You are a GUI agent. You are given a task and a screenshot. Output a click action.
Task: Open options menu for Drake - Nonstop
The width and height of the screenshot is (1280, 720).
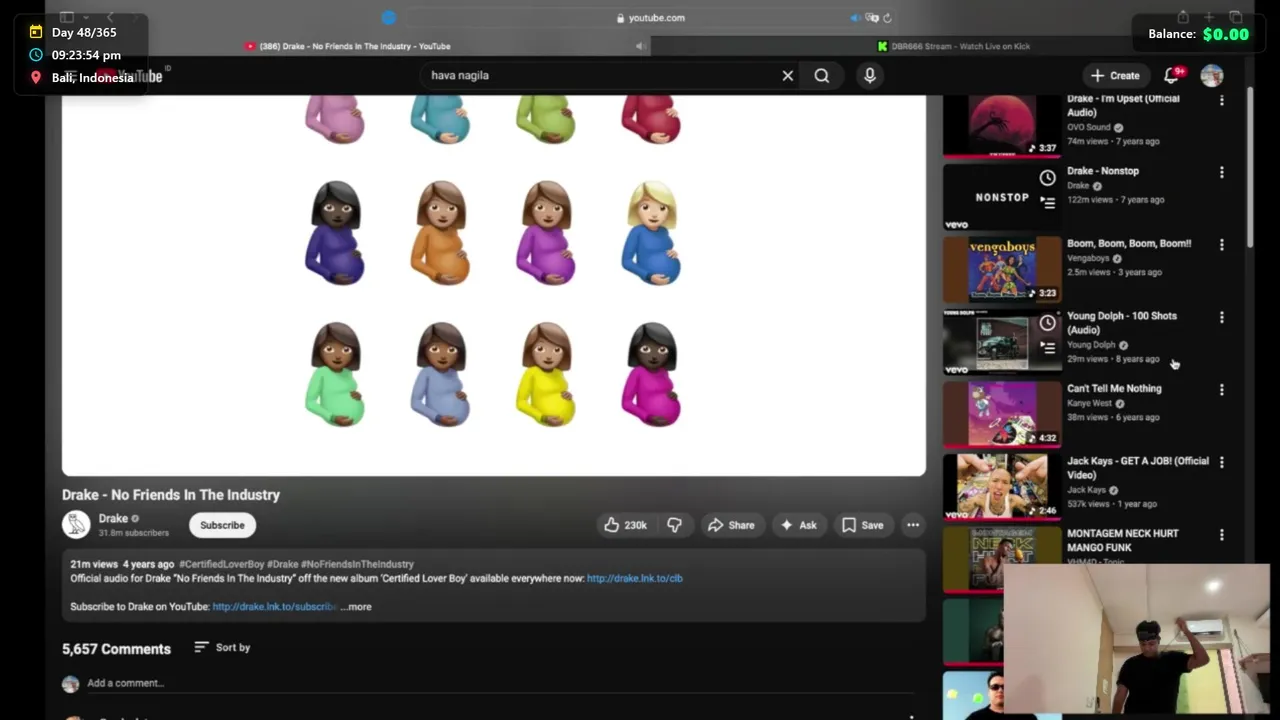coord(1221,172)
